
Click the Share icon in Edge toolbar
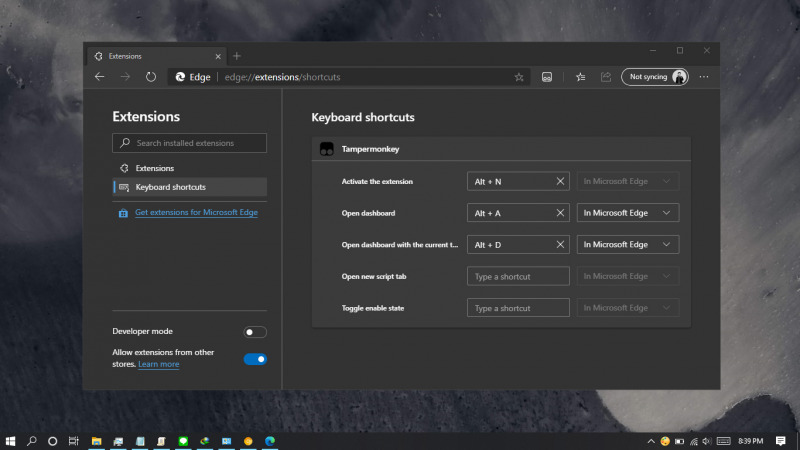click(606, 77)
